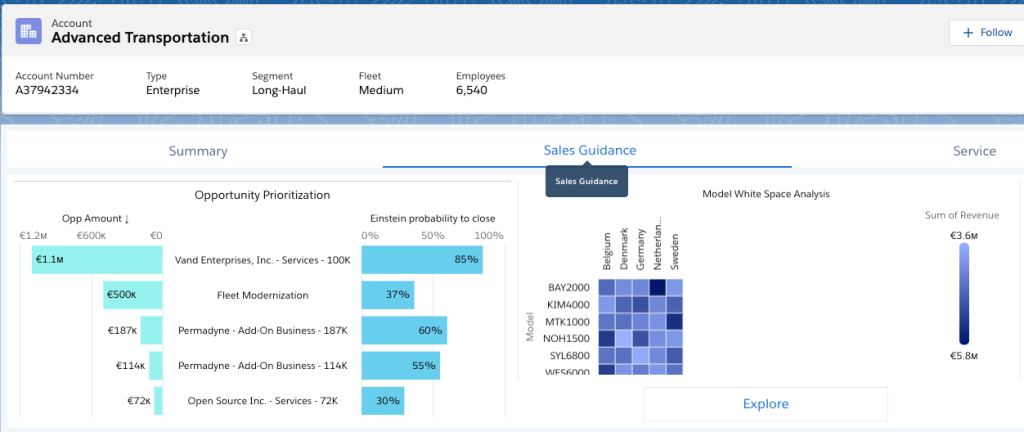The width and height of the screenshot is (1024, 432).
Task: Click the 85% probability bar
Action: click(x=422, y=259)
